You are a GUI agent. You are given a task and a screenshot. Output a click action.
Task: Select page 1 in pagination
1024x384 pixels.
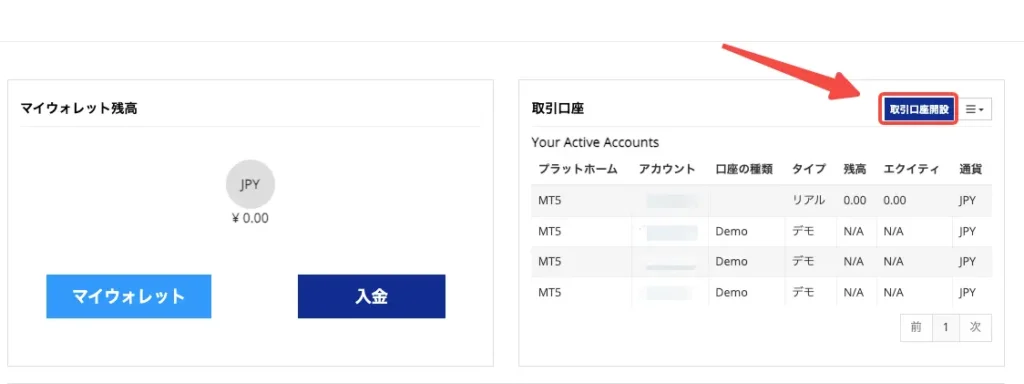[946, 328]
